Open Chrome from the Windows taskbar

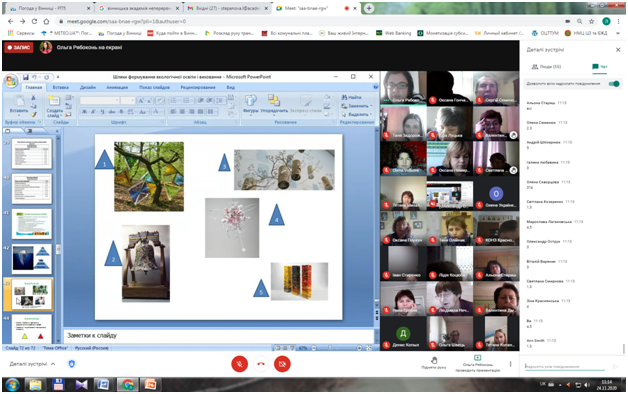(127, 385)
